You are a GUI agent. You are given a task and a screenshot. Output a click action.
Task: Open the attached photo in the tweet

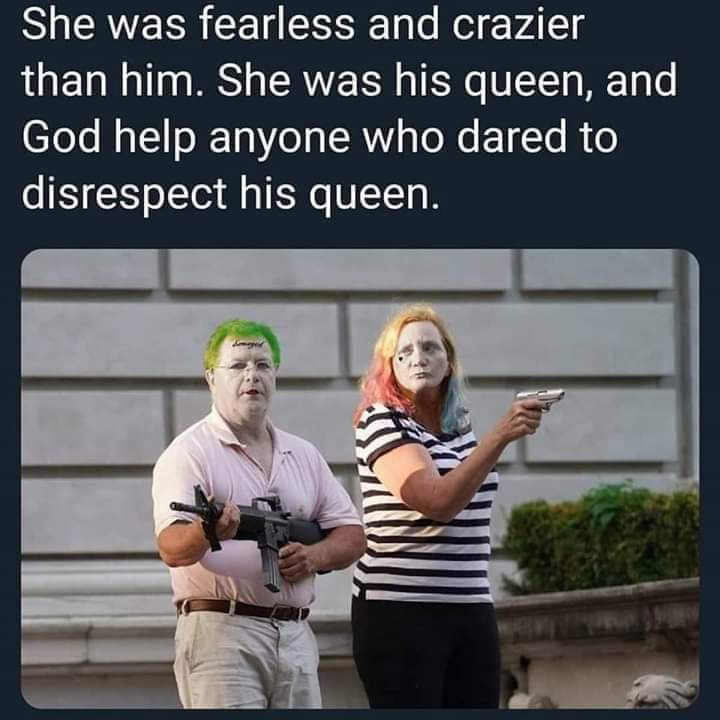(x=360, y=479)
